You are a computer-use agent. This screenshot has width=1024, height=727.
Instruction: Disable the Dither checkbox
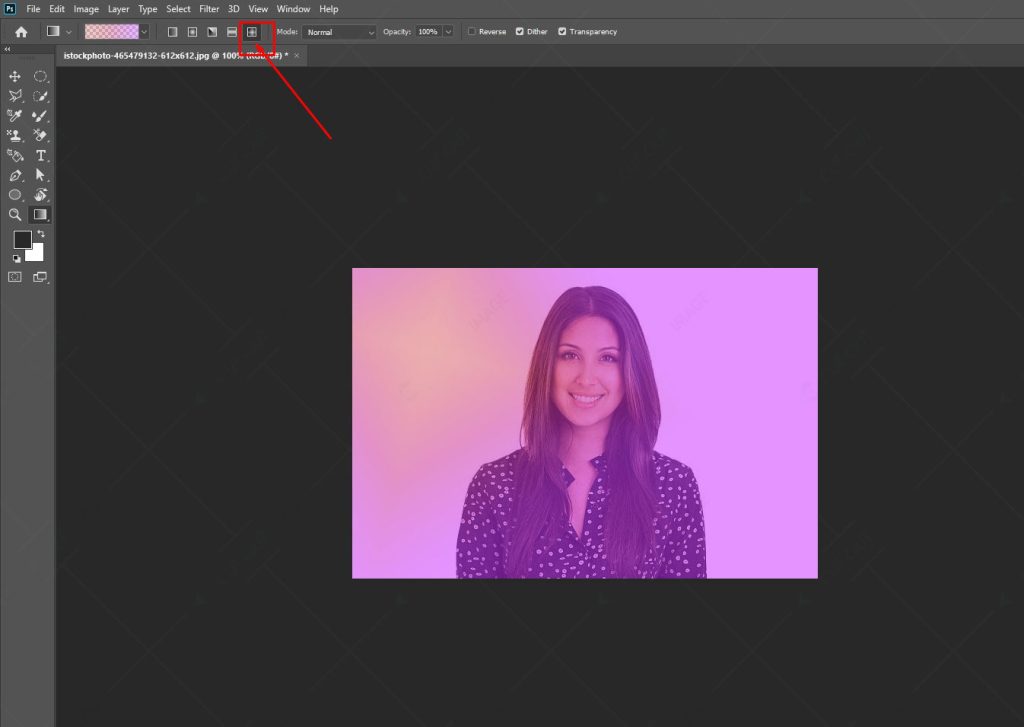(520, 31)
